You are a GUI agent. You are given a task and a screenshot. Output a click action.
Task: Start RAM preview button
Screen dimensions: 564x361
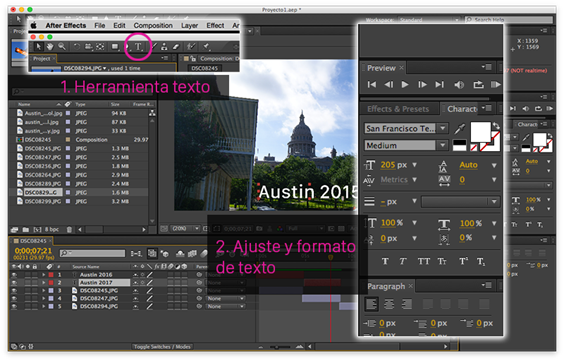[496, 85]
